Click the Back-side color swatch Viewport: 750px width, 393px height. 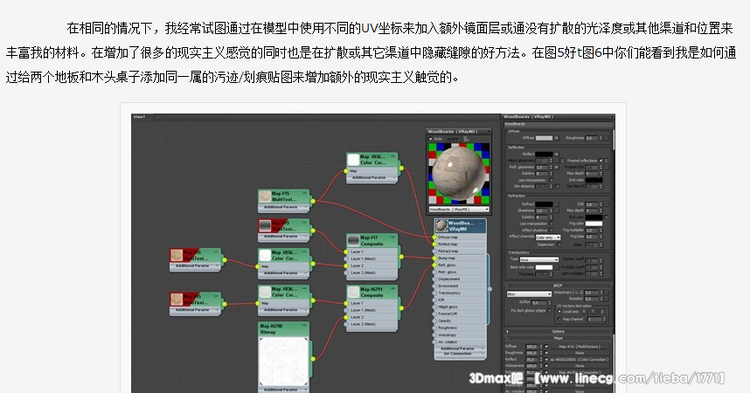tap(544, 267)
